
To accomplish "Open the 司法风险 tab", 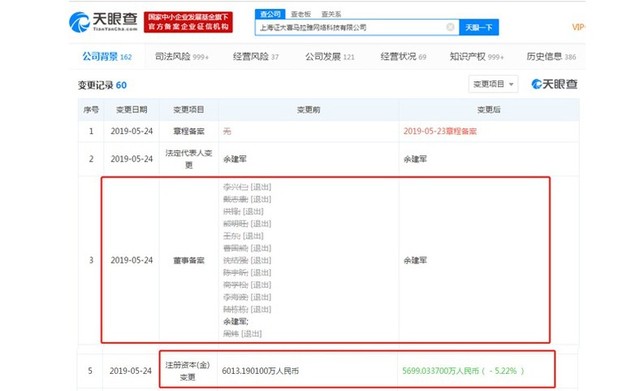I will tap(182, 56).
